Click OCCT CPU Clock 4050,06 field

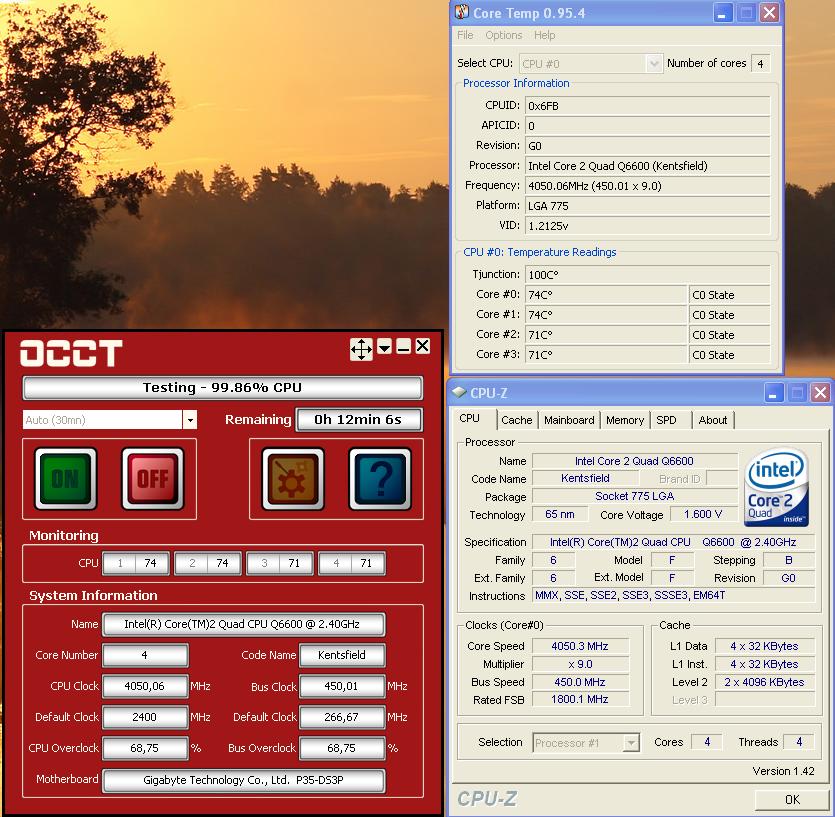145,686
